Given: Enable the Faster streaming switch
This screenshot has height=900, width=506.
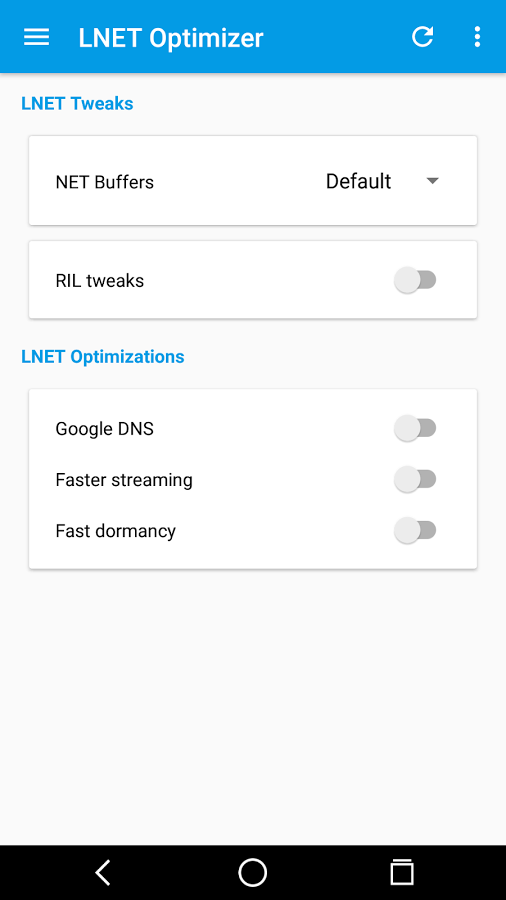Looking at the screenshot, I should [x=415, y=479].
